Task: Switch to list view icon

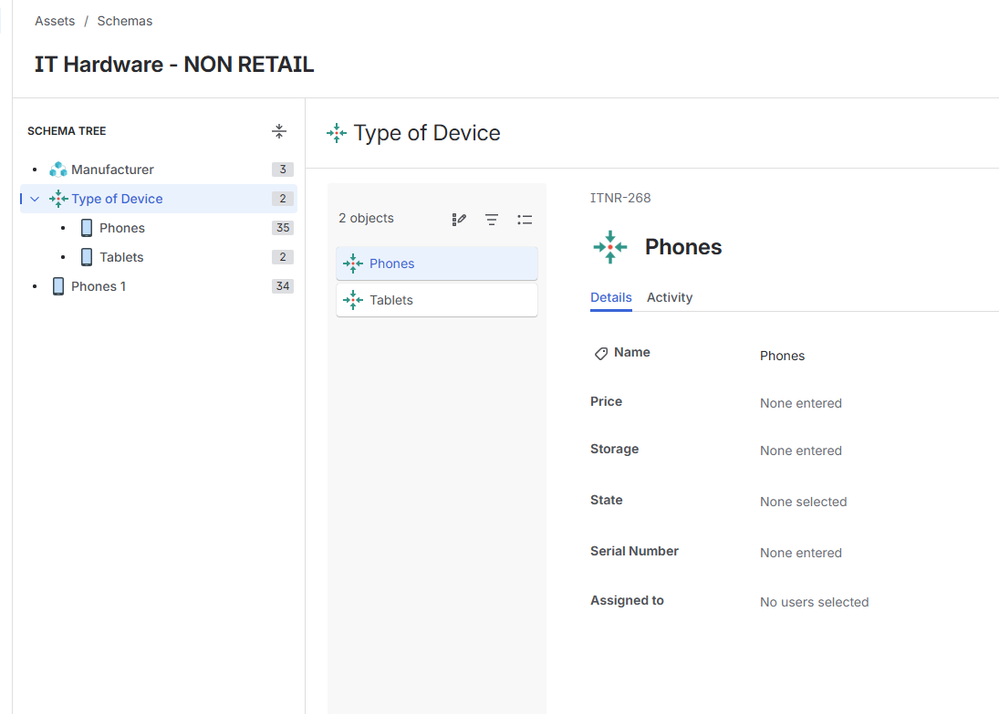Action: point(525,219)
